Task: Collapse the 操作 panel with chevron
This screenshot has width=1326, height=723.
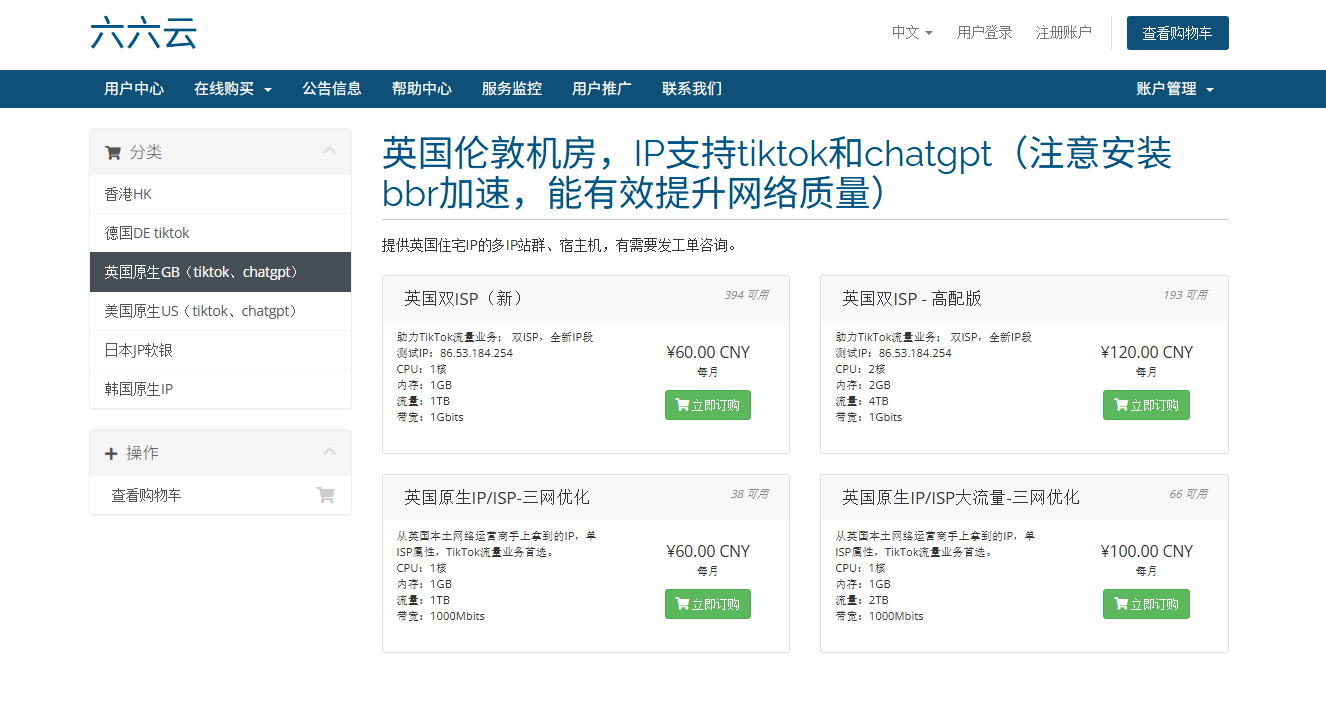Action: coord(329,452)
